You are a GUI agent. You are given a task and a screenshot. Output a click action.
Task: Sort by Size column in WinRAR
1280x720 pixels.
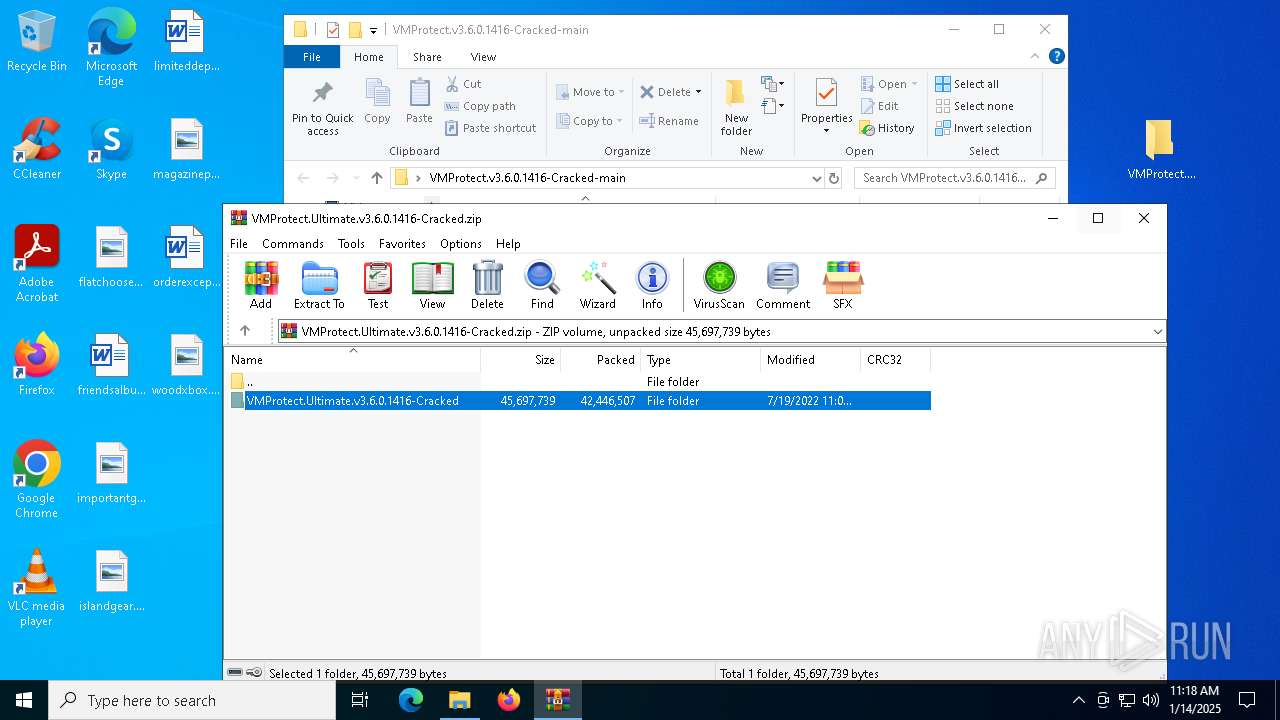click(521, 359)
